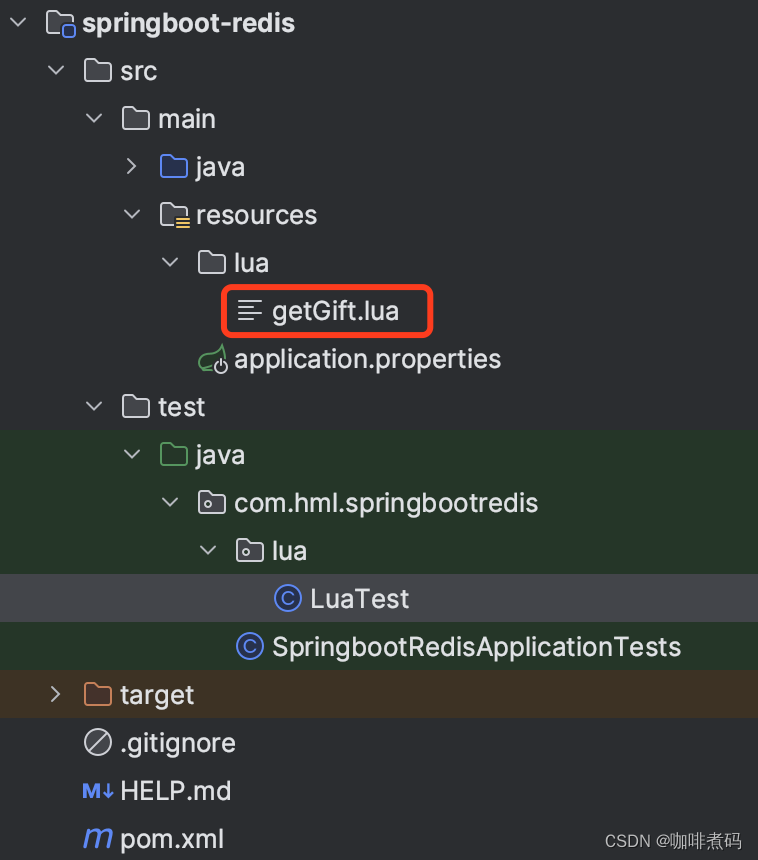Screen dimensions: 758x860
Task: Click the .gitignore file icon
Action: 98,743
